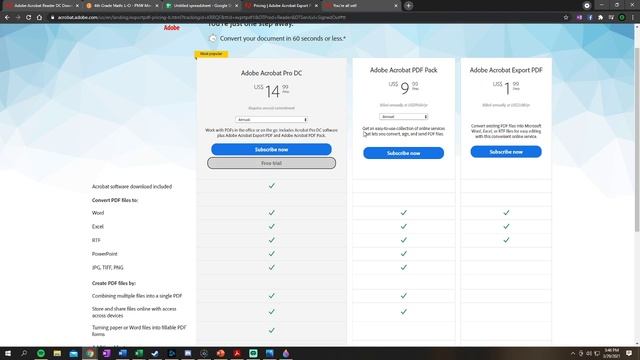Image resolution: width=640 pixels, height=360 pixels.
Task: Open Adobe Acrobat from the taskbar
Action: (237, 353)
